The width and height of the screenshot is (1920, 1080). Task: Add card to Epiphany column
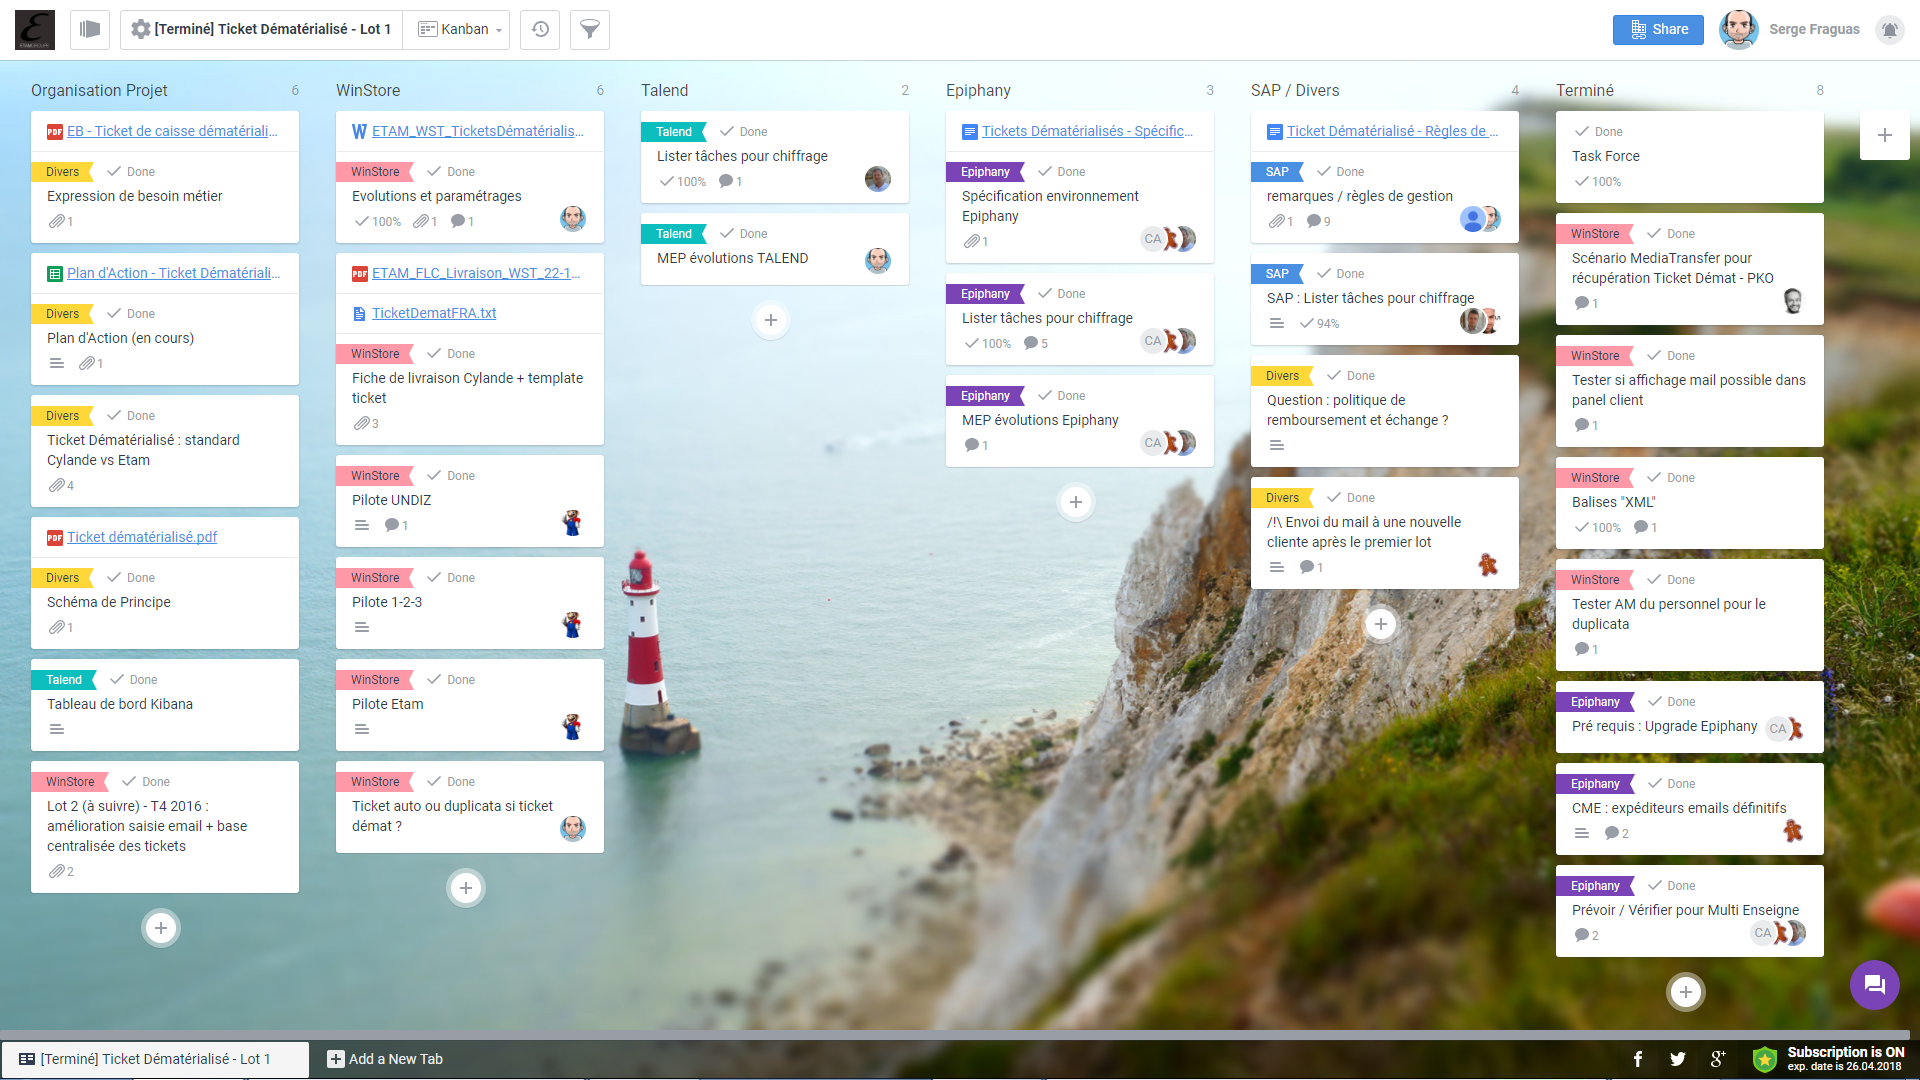pos(1076,502)
